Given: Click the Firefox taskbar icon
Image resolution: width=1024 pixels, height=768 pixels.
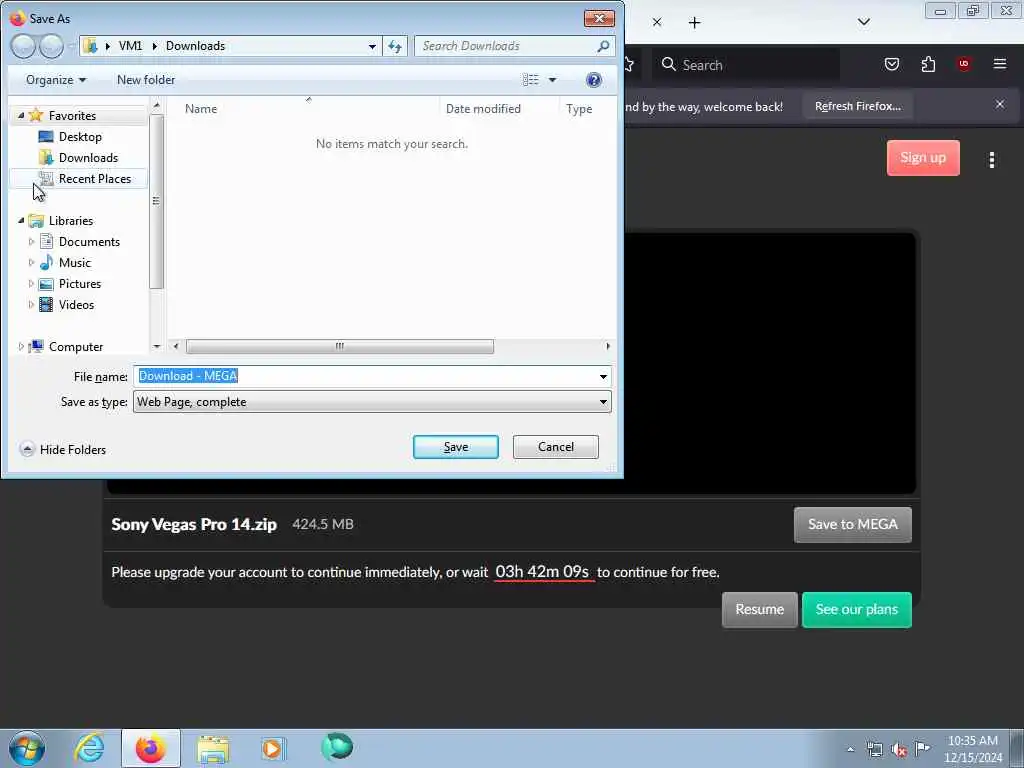Looking at the screenshot, I should tap(151, 748).
